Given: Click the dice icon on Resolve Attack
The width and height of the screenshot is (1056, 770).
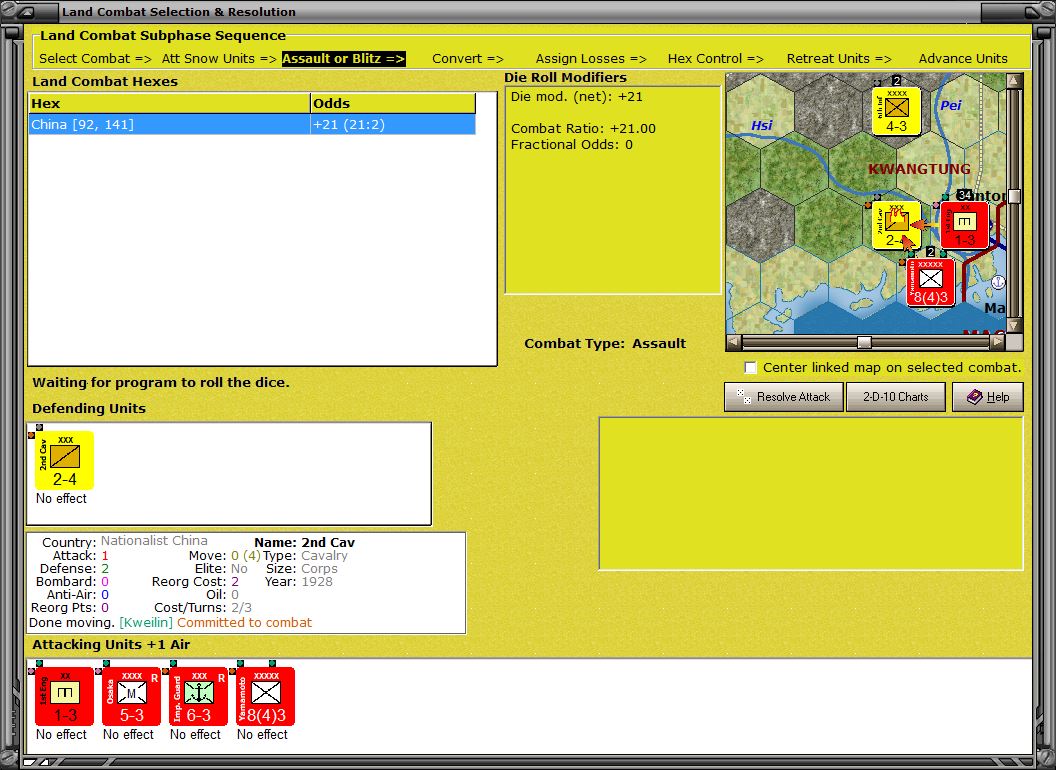Looking at the screenshot, I should pyautogui.click(x=744, y=397).
